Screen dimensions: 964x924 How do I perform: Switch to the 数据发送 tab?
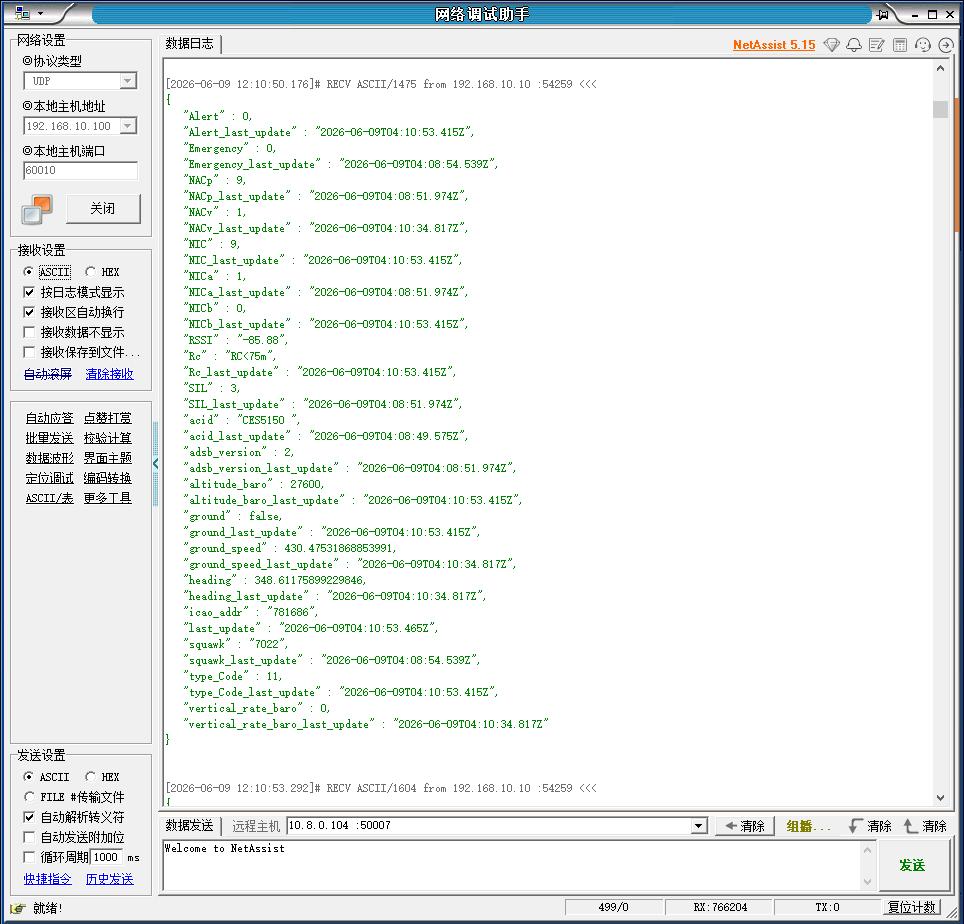click(x=189, y=826)
